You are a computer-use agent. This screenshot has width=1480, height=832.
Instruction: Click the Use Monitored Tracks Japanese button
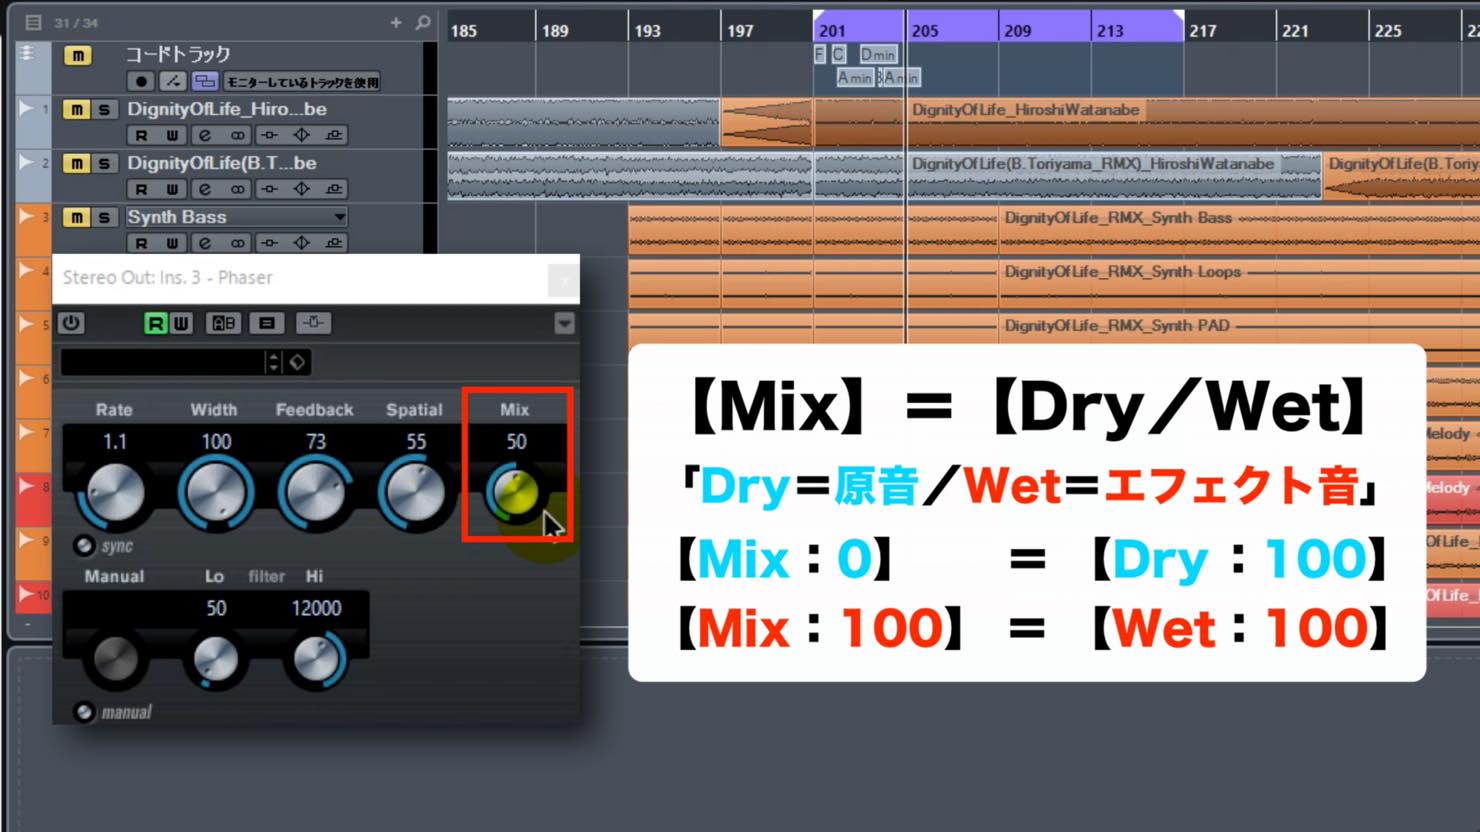point(302,82)
